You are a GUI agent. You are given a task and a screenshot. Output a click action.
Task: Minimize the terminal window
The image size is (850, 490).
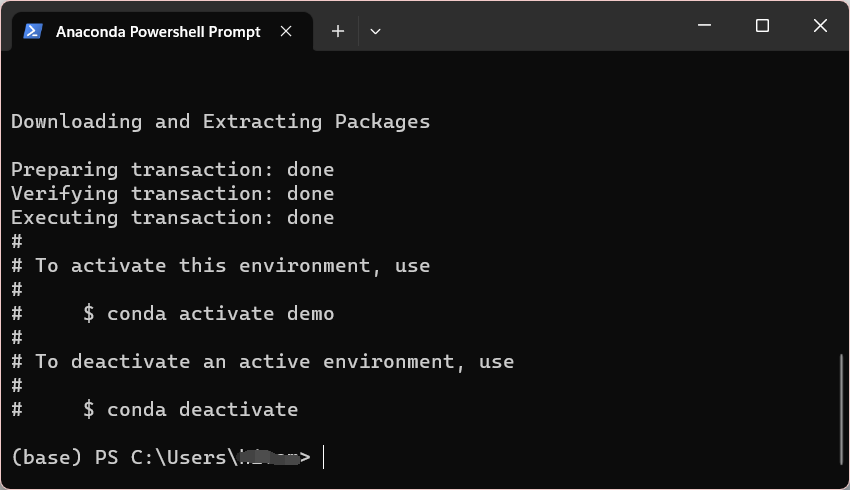click(704, 26)
